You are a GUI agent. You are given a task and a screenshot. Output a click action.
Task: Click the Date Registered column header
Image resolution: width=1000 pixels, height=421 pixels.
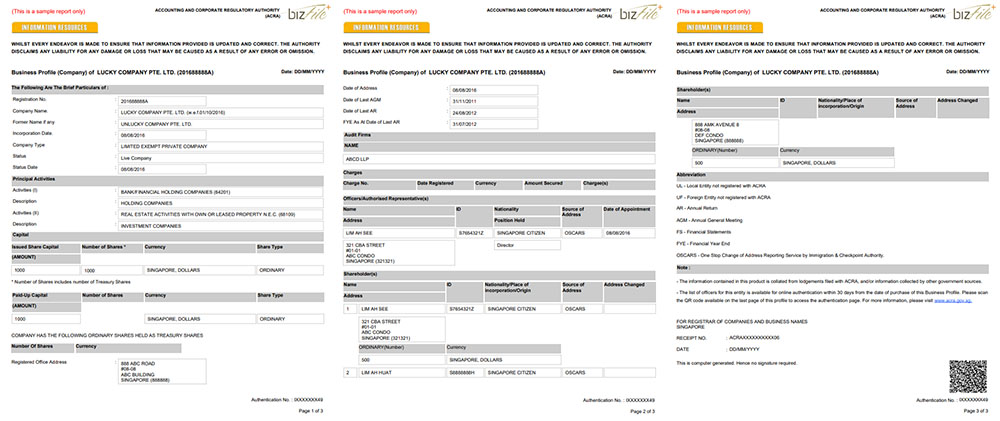click(x=445, y=185)
